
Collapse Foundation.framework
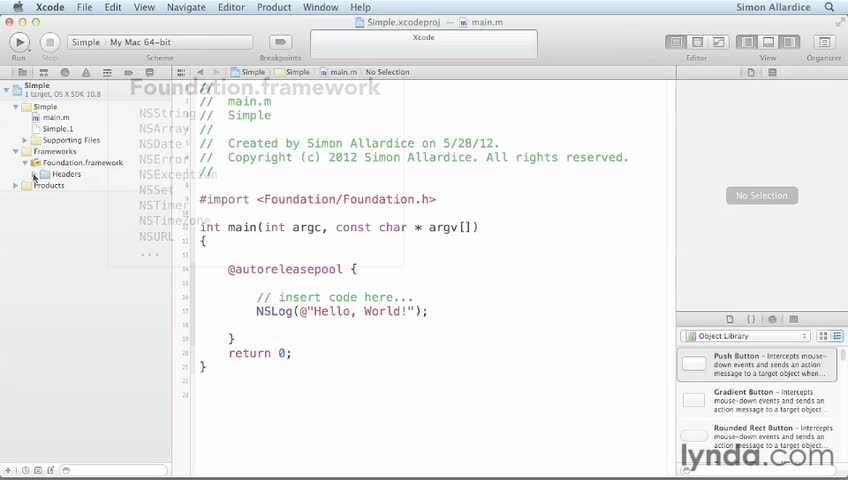click(25, 163)
